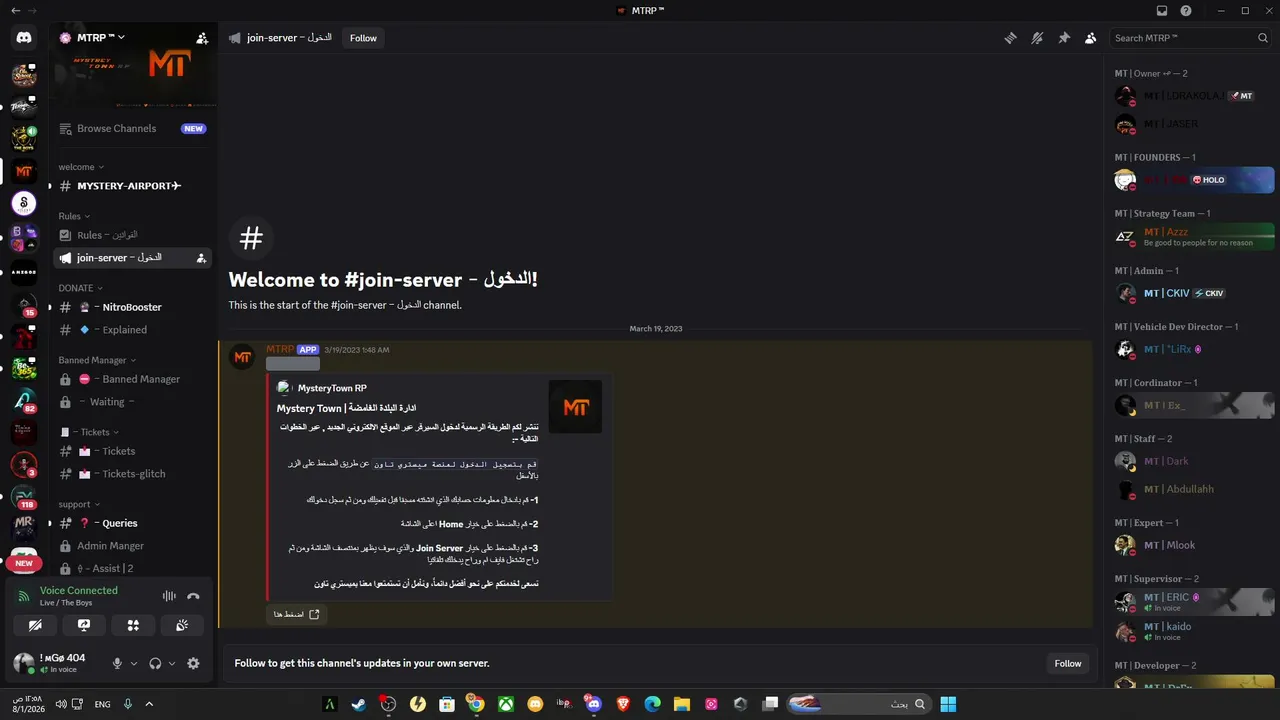Select the MT server icon in server list
This screenshot has width=1280, height=720.
coord(24,171)
